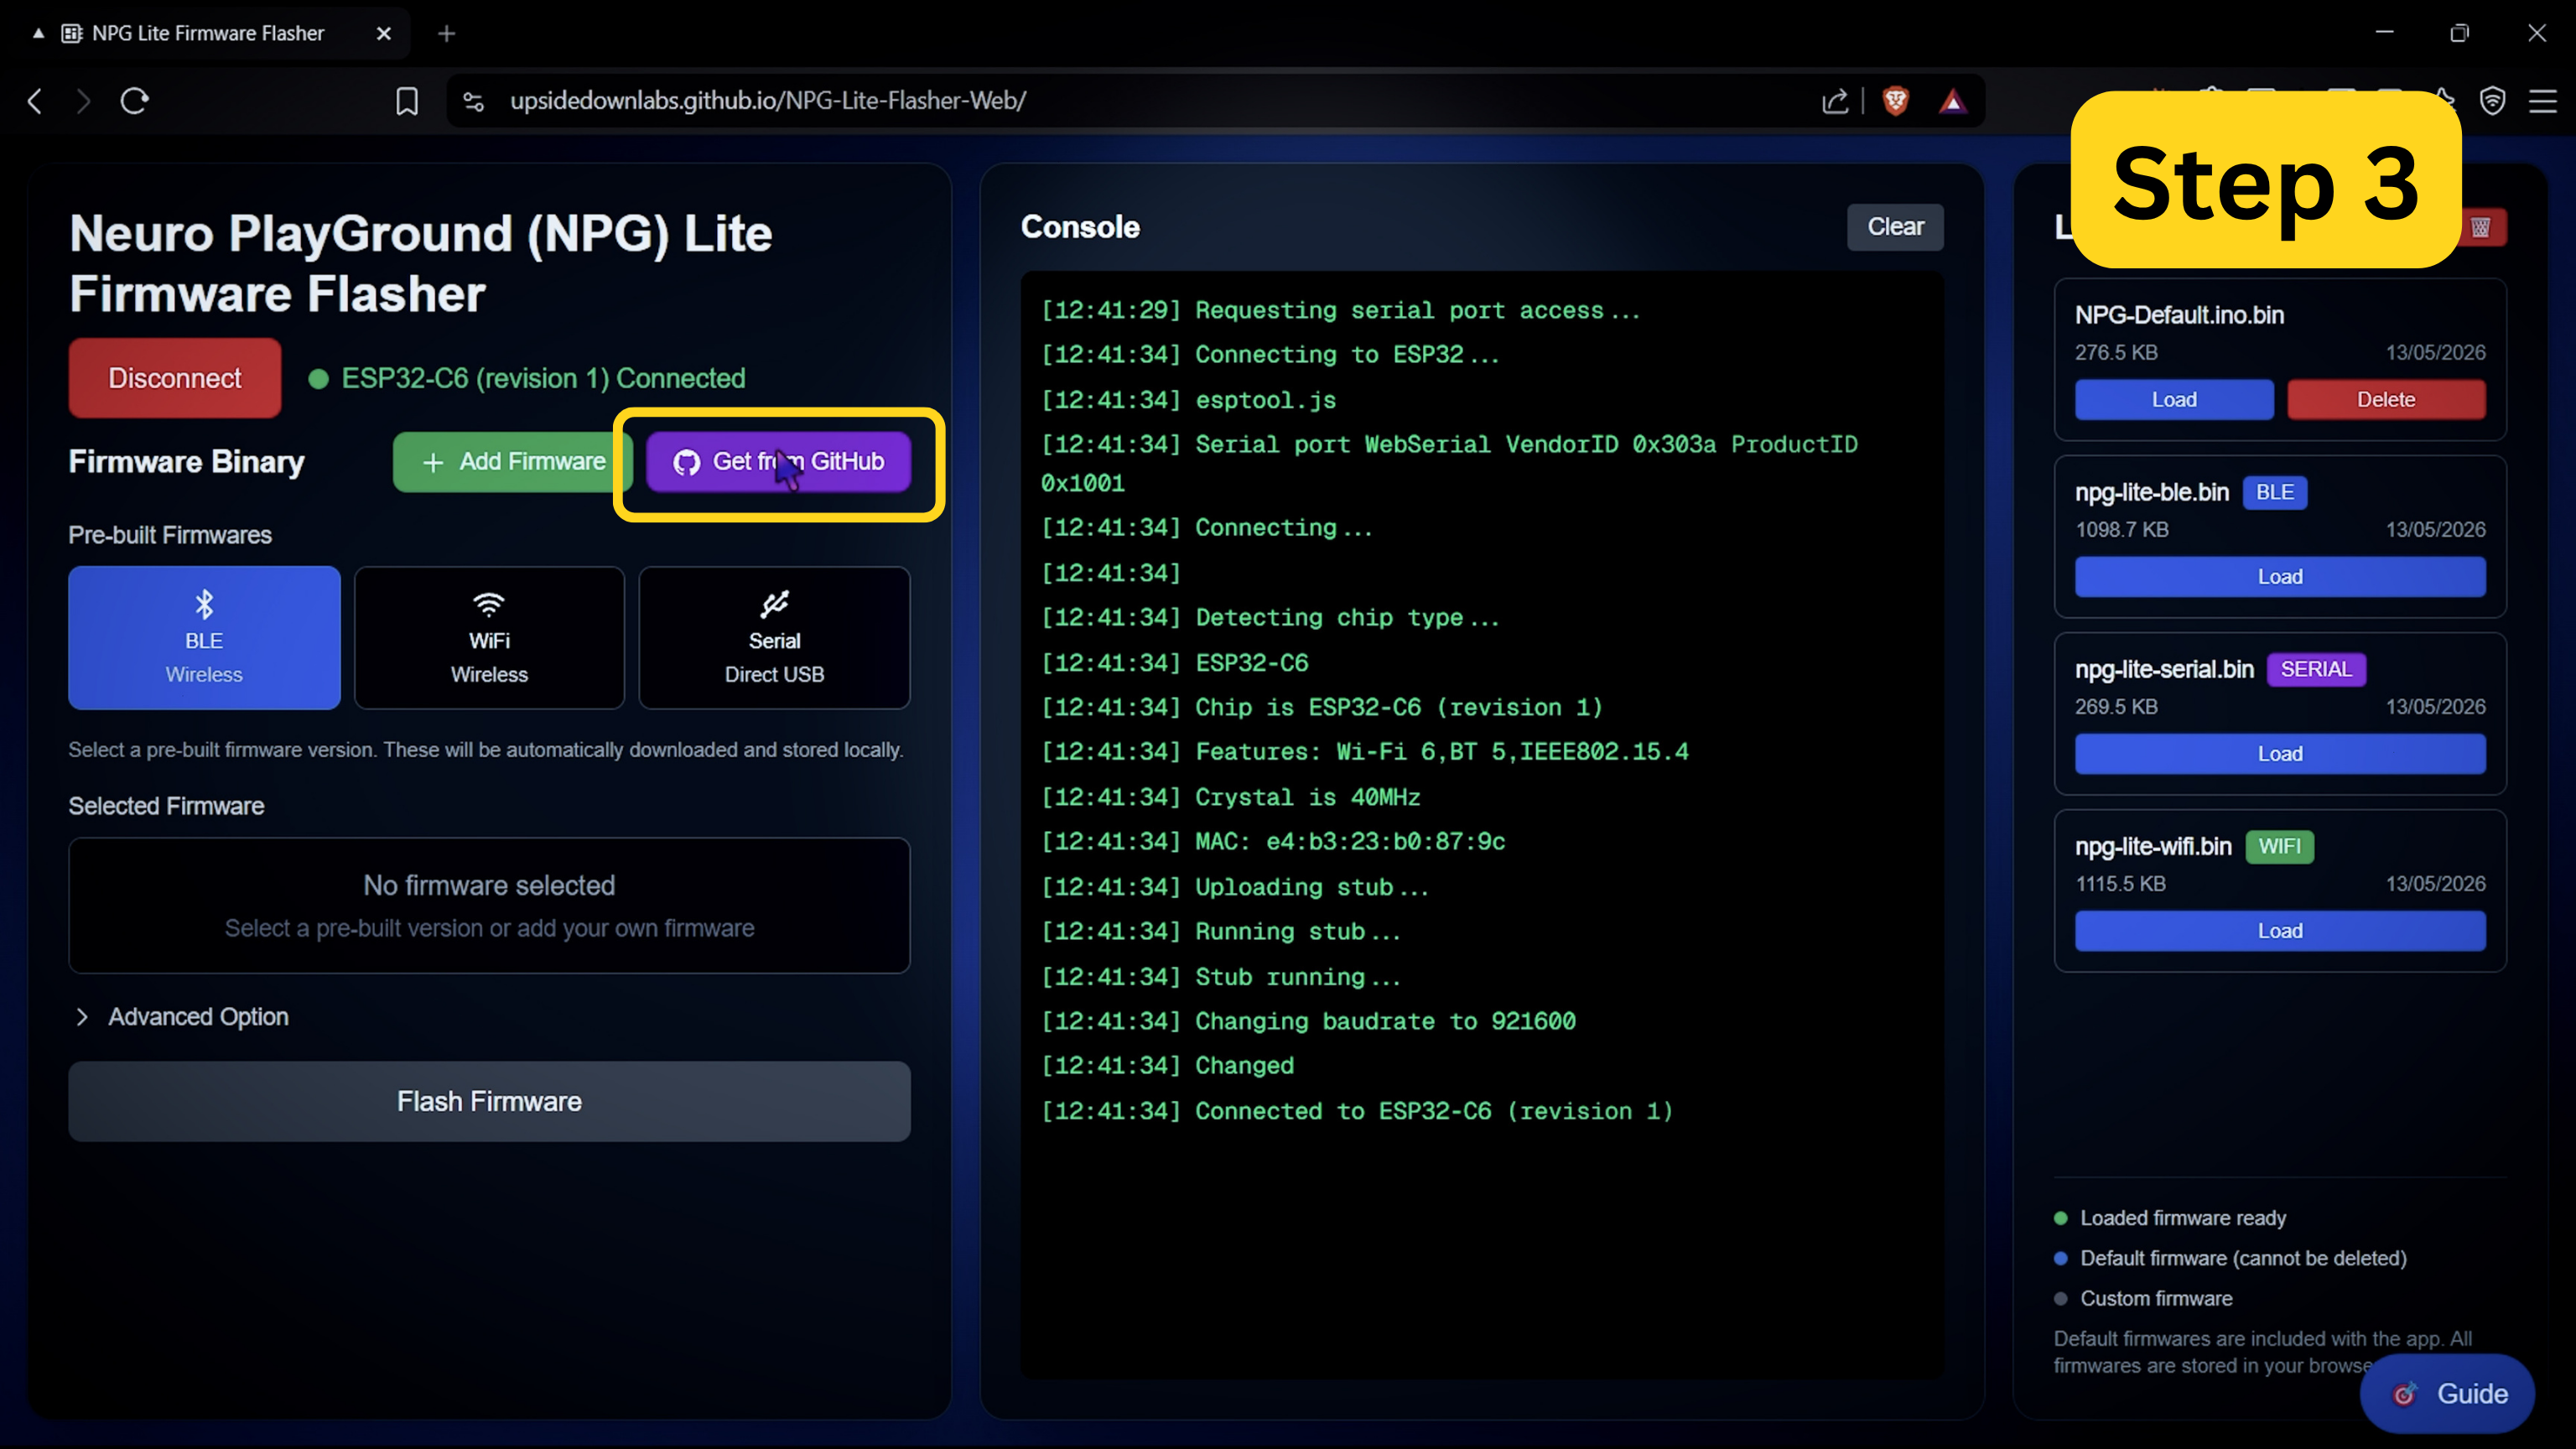Reload the flasher page
Image resolution: width=2576 pixels, height=1449 pixels.
tap(135, 101)
